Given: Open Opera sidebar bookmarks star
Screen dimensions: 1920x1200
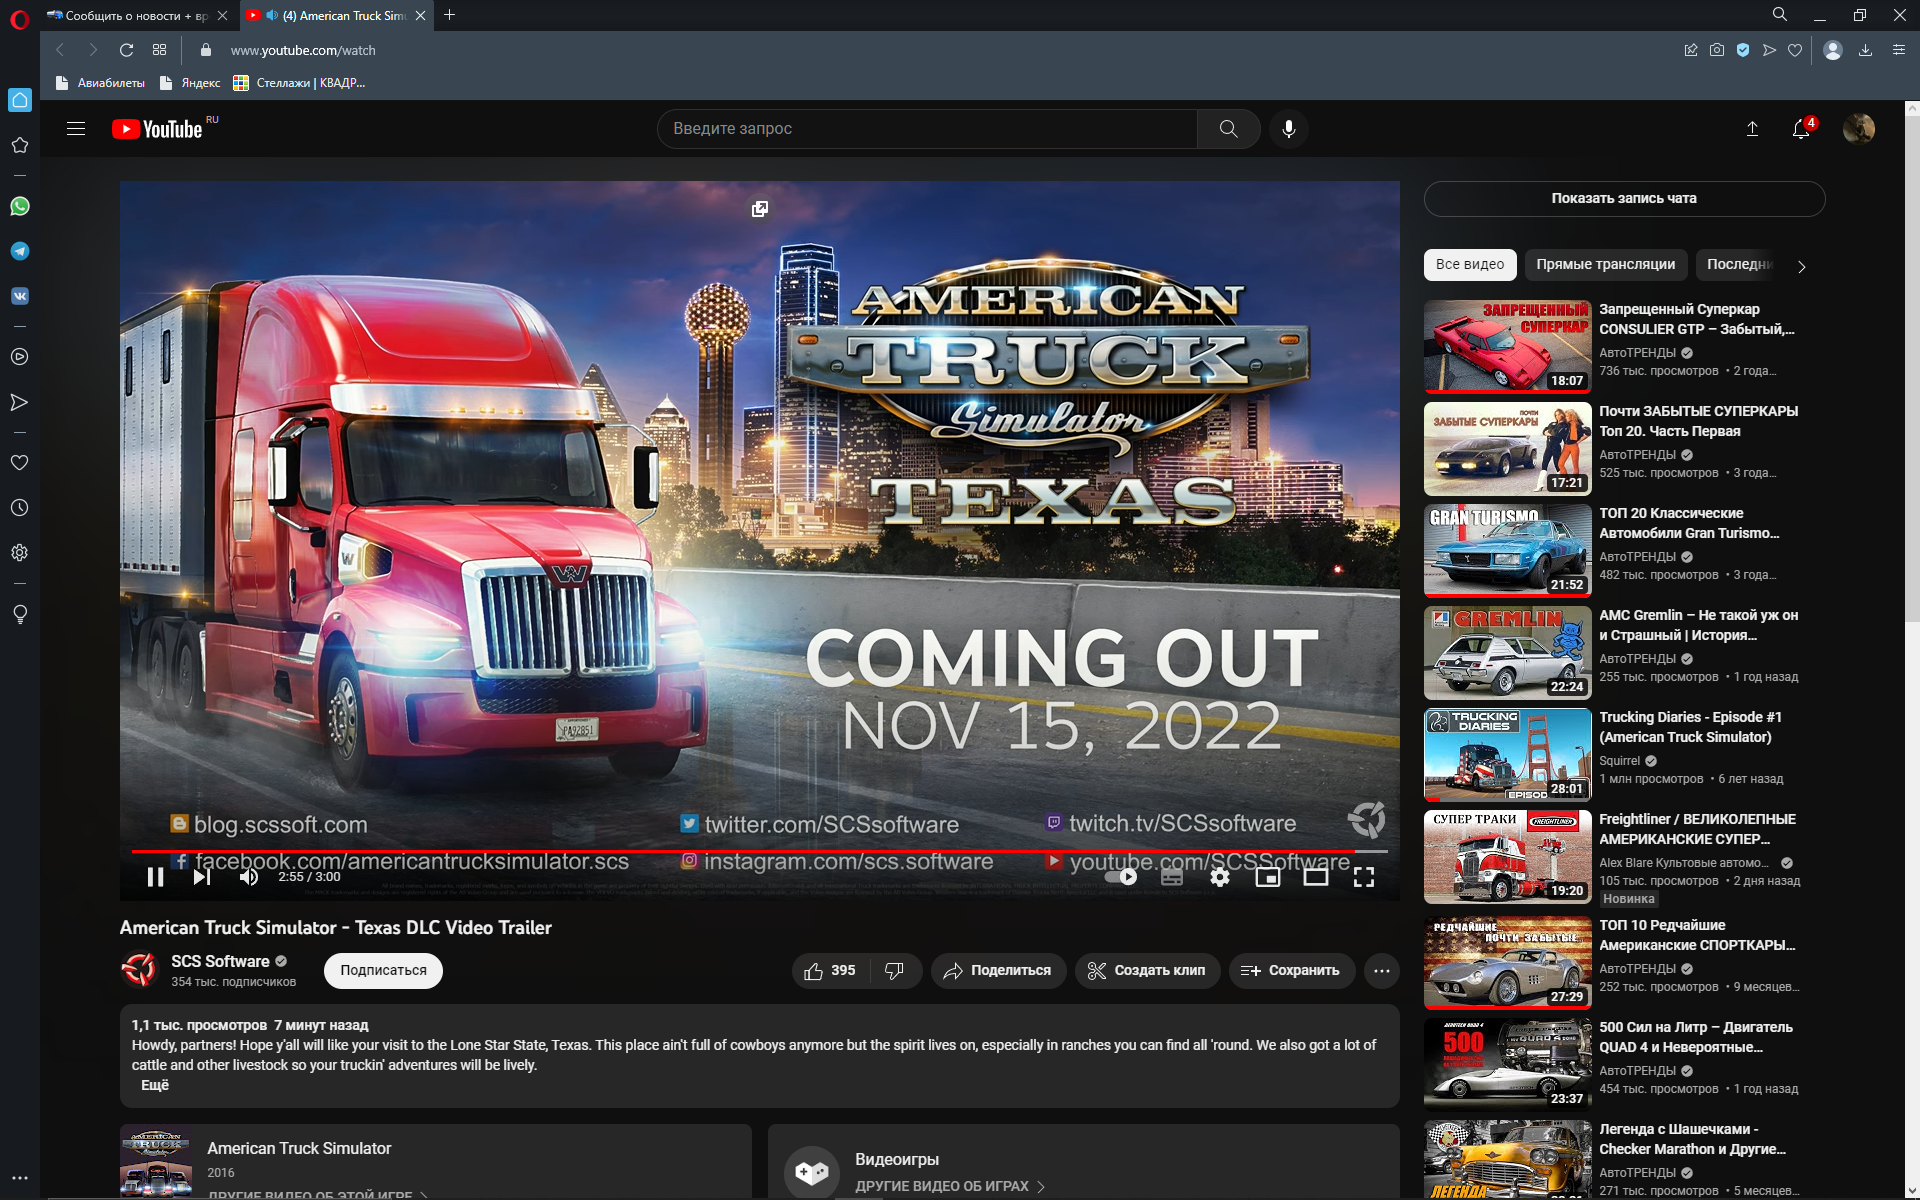Looking at the screenshot, I should point(19,145).
